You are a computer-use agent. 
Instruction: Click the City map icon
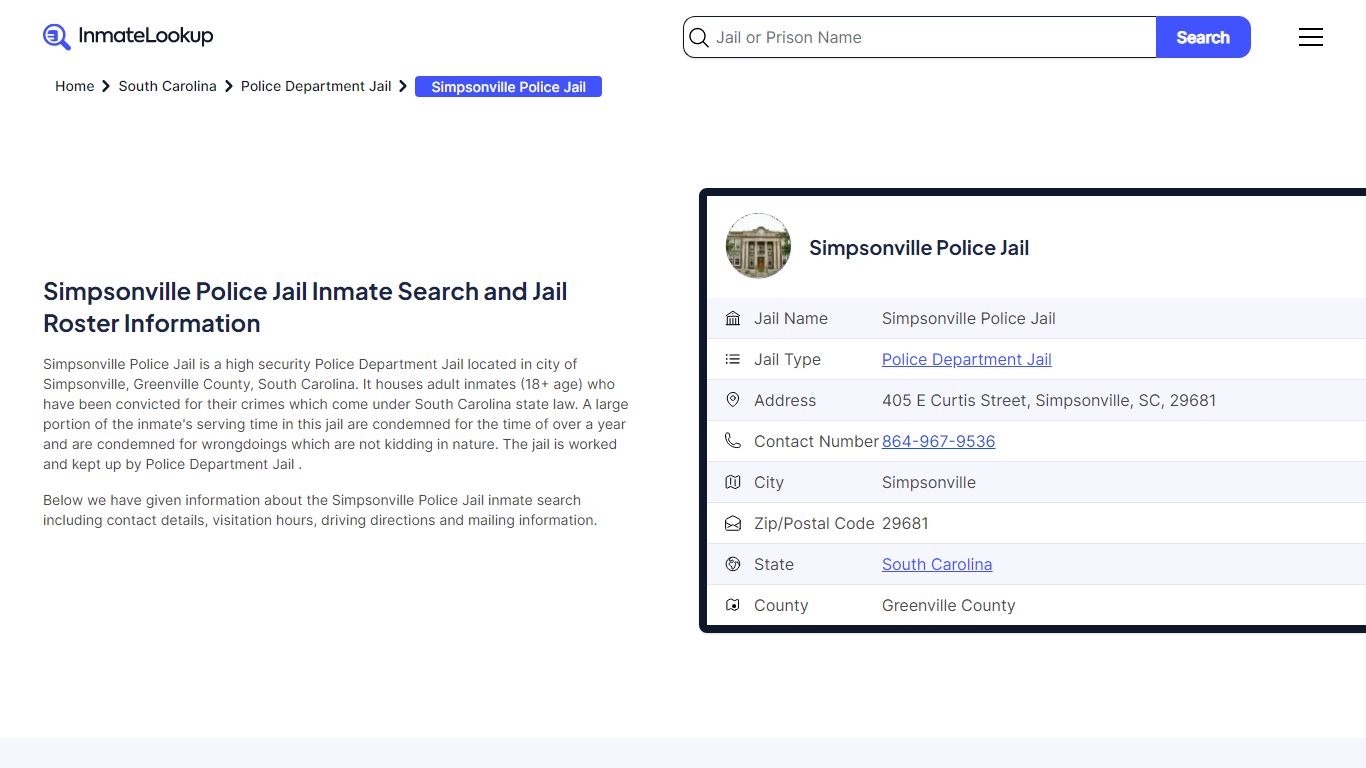pos(733,482)
